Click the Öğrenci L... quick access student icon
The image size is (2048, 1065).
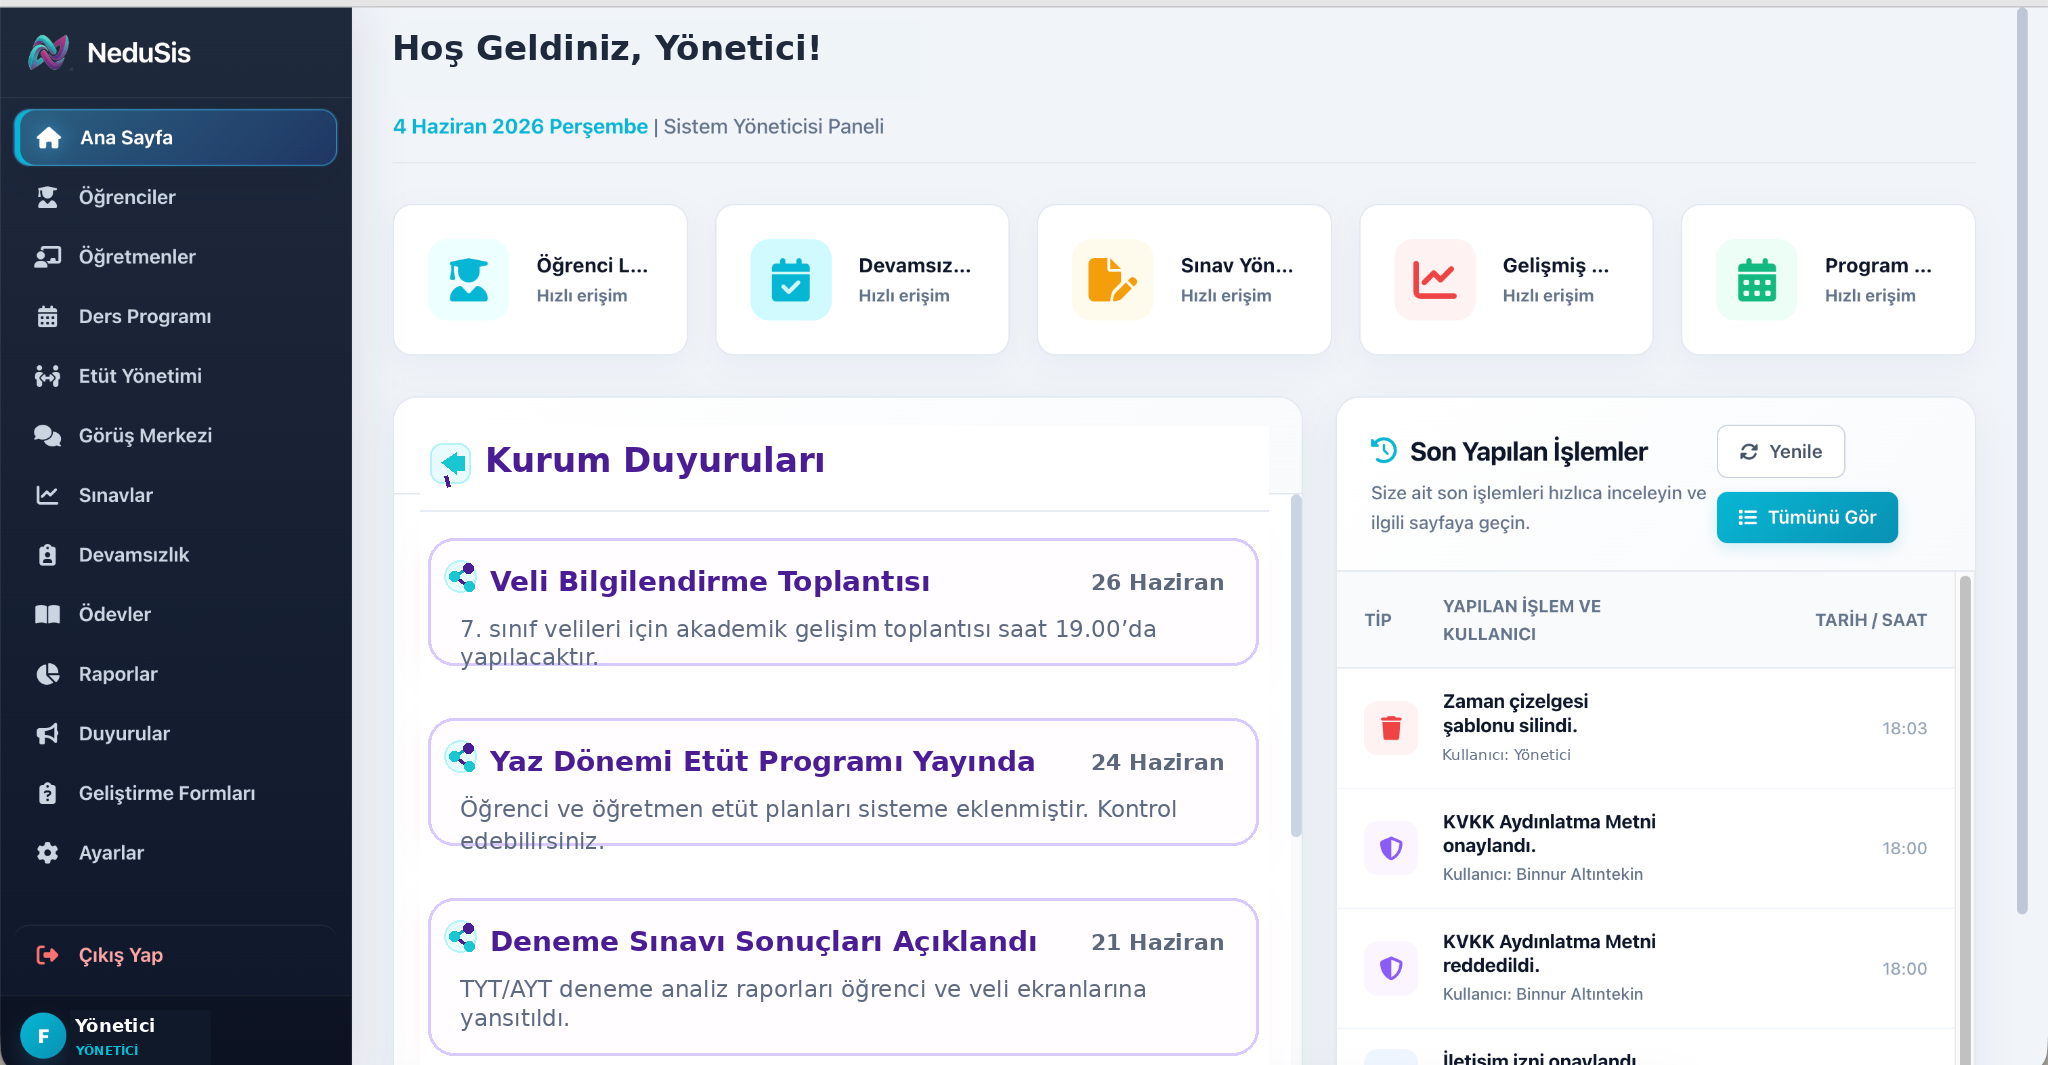coord(468,280)
